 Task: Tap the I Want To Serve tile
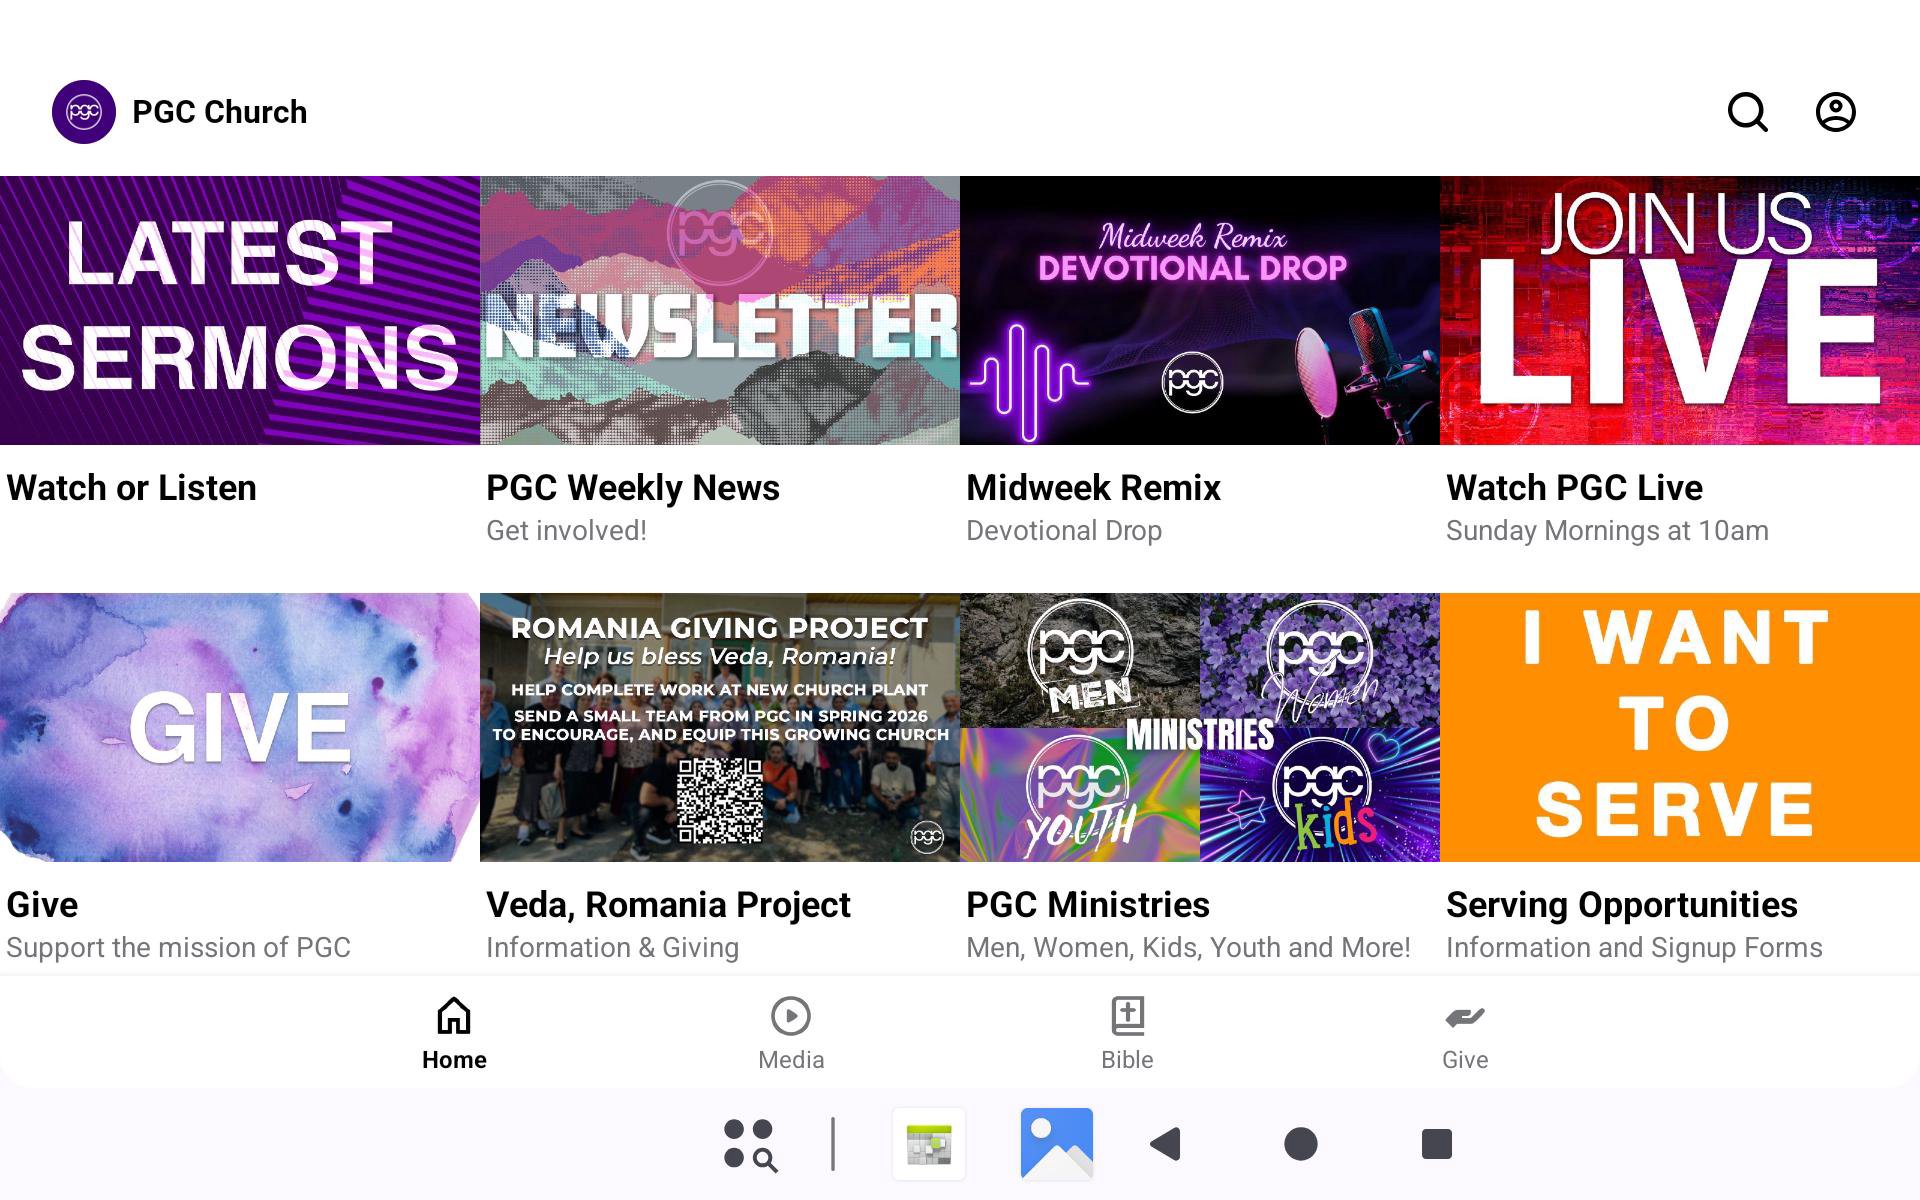(1679, 727)
